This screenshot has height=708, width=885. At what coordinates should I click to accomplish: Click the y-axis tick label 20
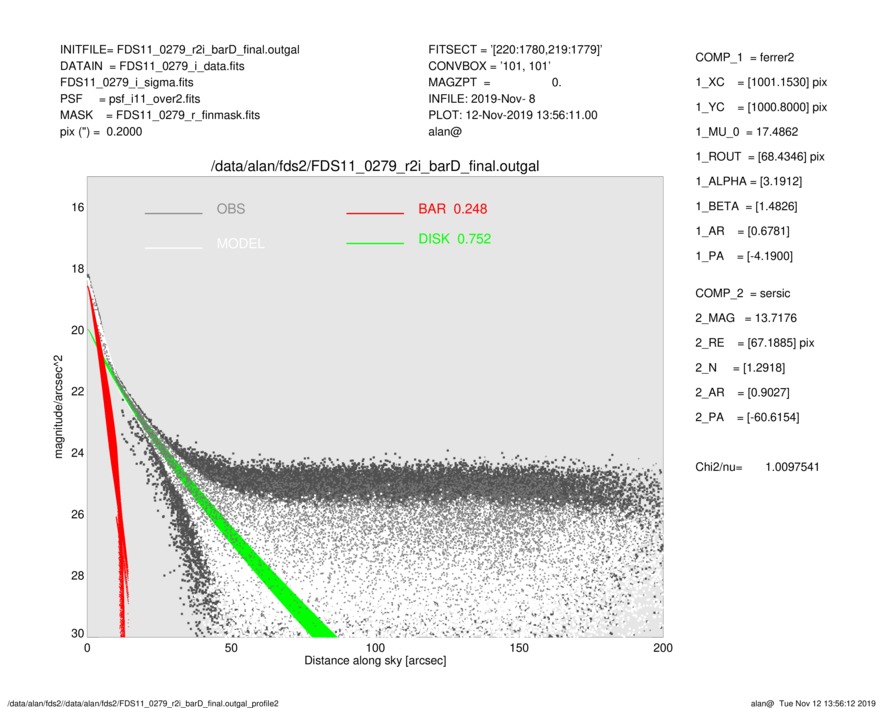point(78,331)
